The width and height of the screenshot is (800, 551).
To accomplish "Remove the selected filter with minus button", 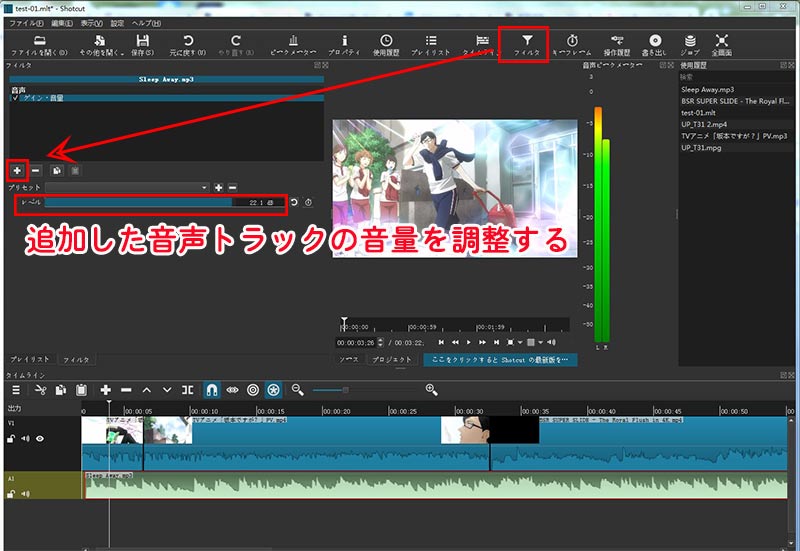I will pos(36,170).
